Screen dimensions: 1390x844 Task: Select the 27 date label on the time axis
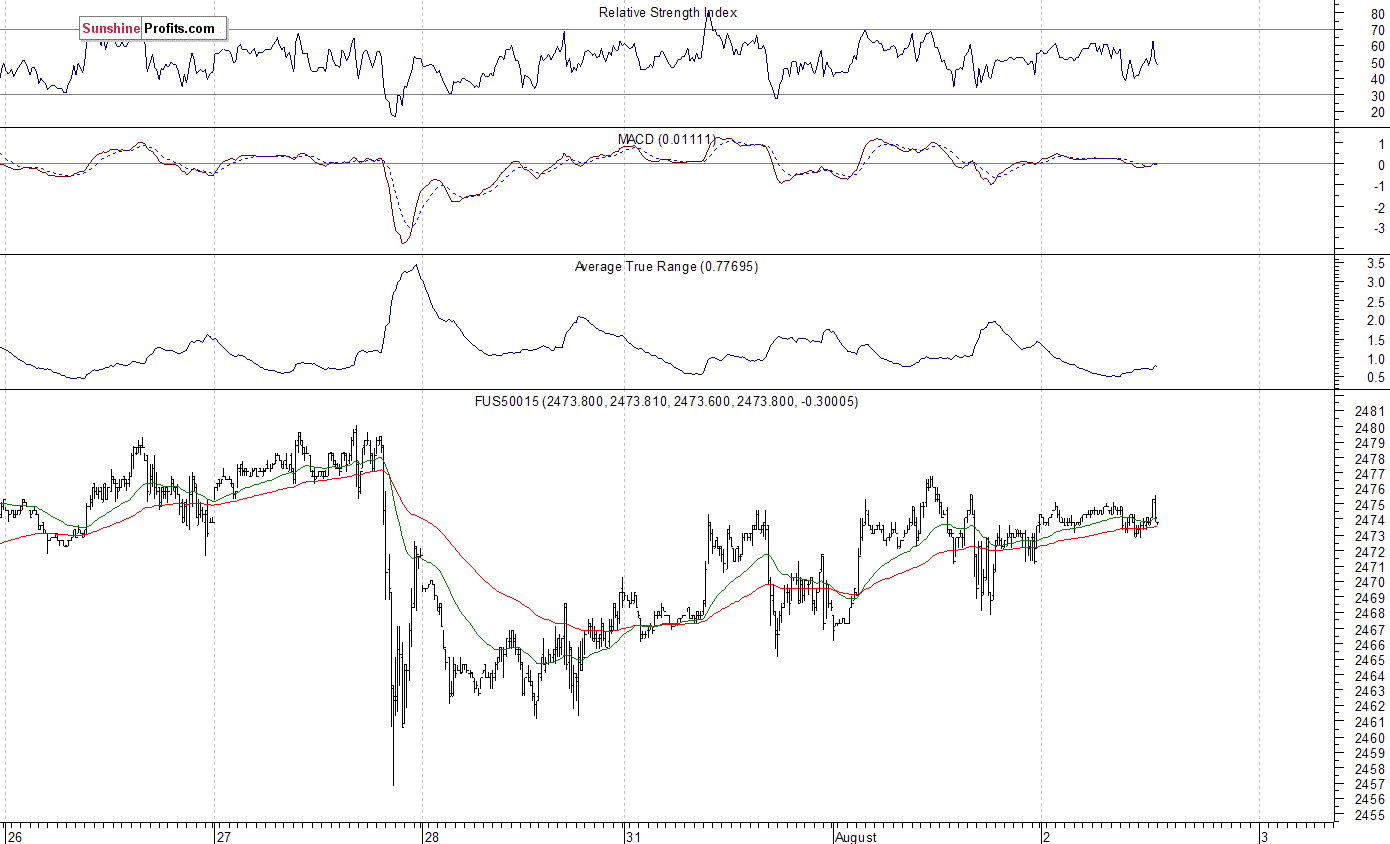pyautogui.click(x=225, y=836)
